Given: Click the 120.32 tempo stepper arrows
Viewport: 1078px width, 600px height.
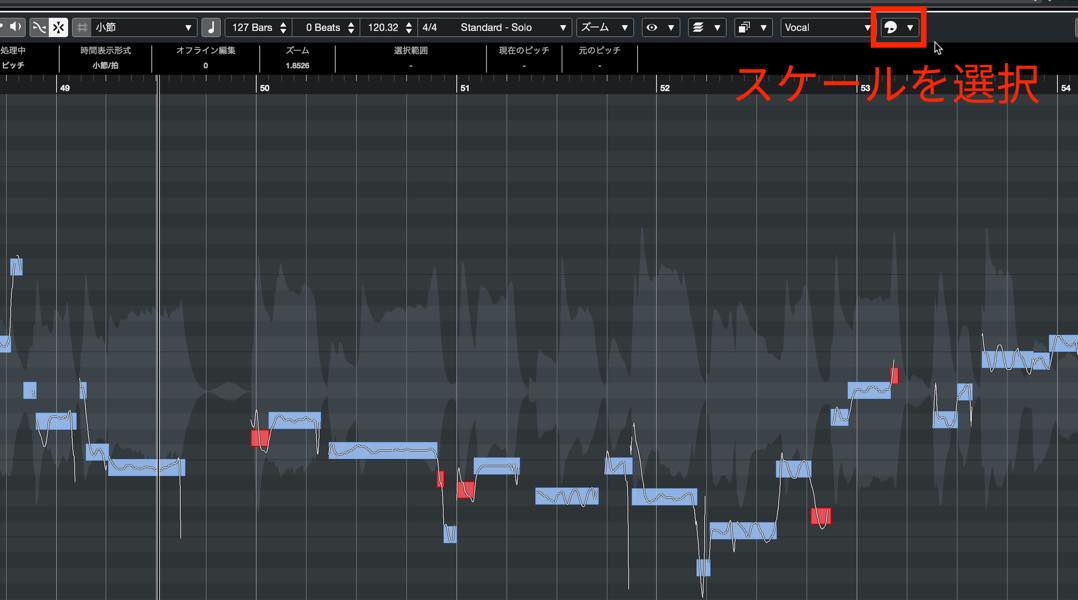Looking at the screenshot, I should point(408,27).
